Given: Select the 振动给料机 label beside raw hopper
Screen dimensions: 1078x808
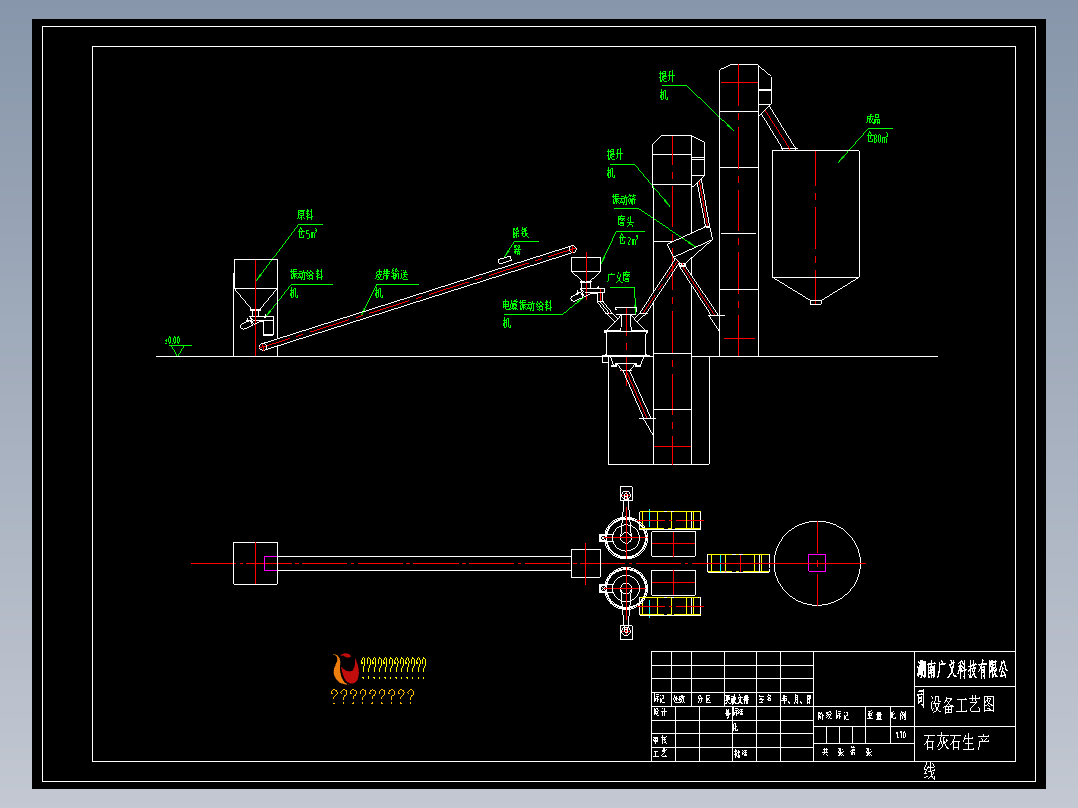Looking at the screenshot, I should click(x=306, y=283).
